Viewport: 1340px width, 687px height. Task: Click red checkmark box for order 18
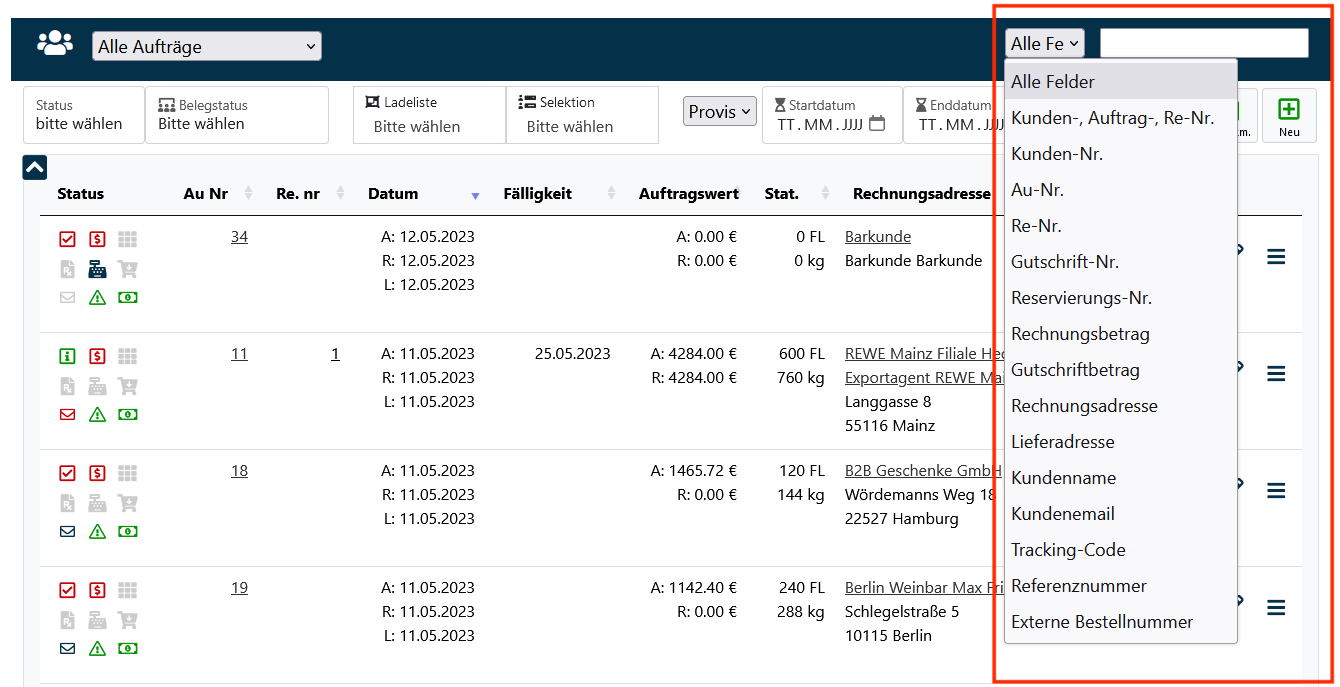(67, 473)
